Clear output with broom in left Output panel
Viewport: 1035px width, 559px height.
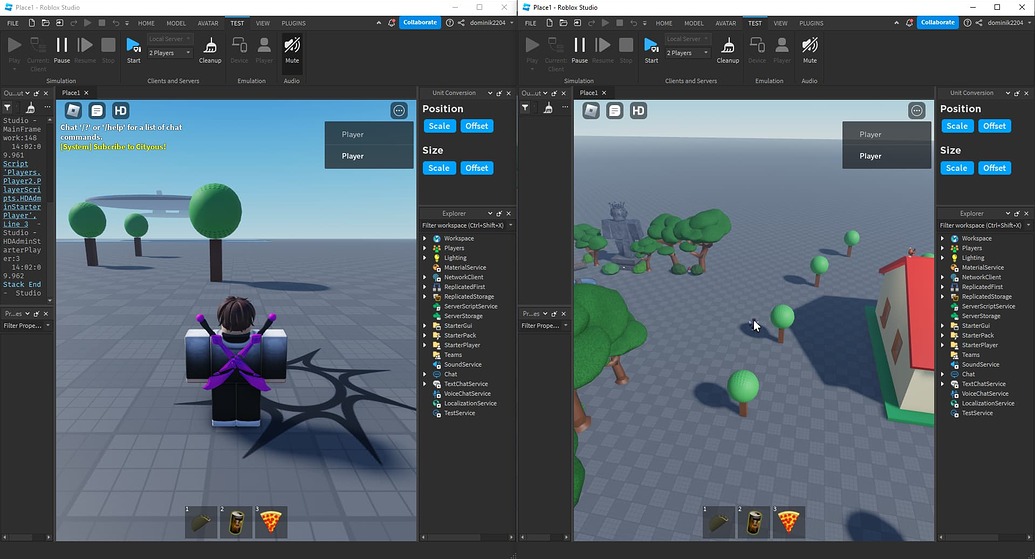coord(30,107)
